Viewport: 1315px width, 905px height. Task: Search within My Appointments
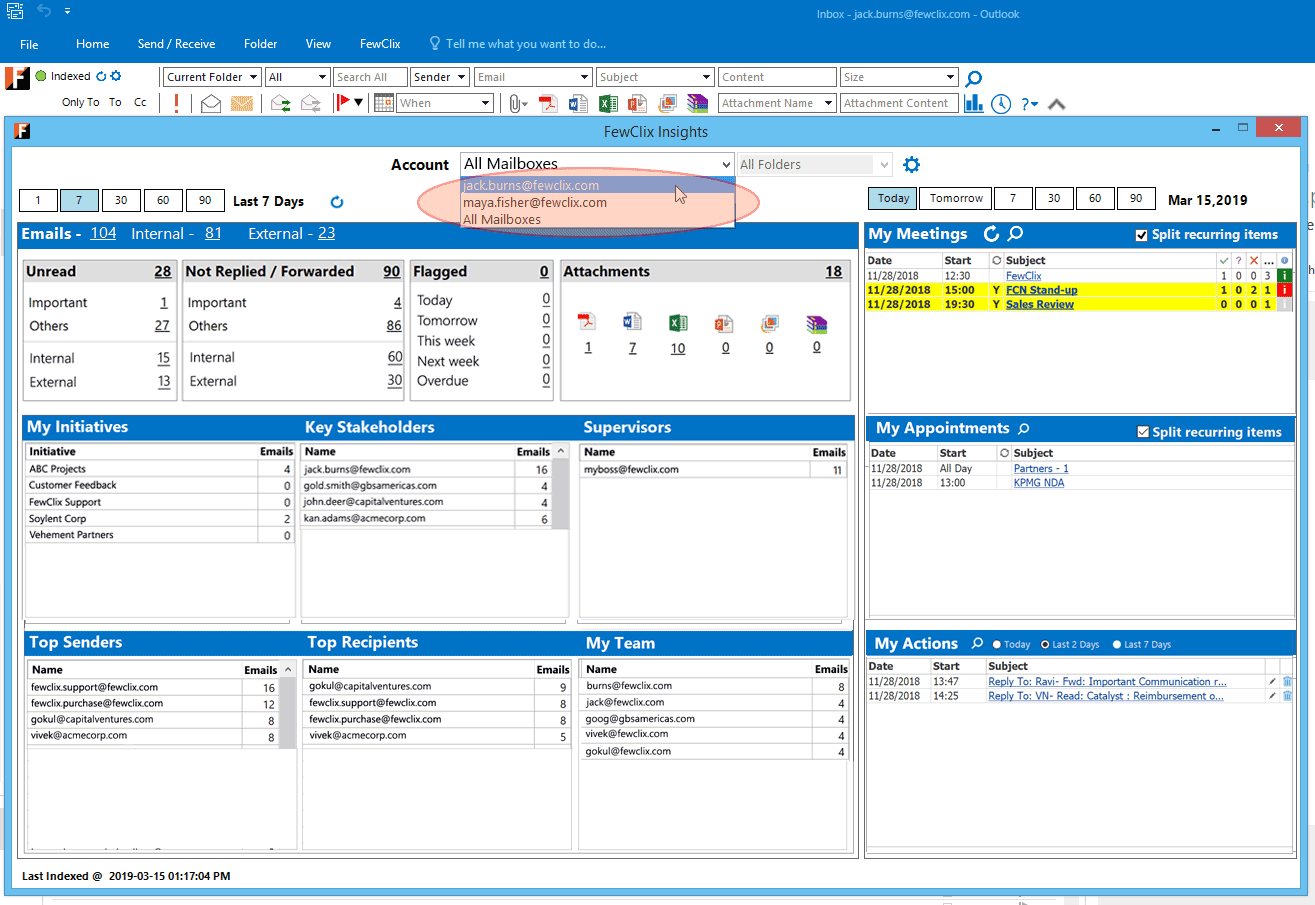(1023, 429)
